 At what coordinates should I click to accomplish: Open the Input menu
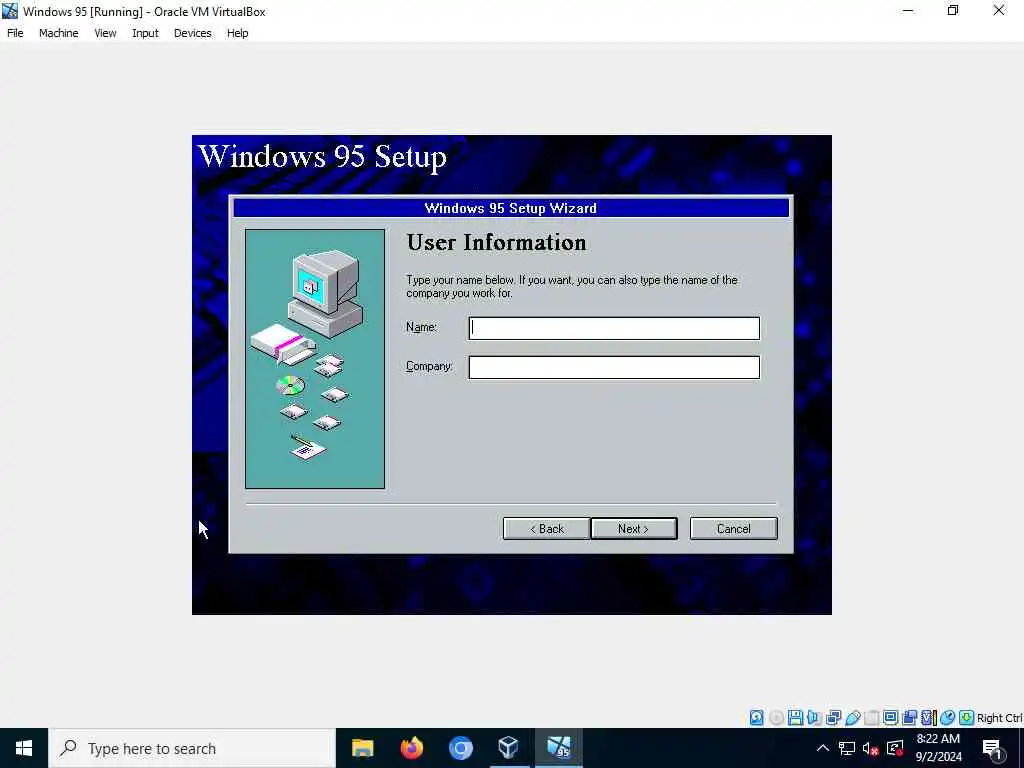(x=145, y=33)
